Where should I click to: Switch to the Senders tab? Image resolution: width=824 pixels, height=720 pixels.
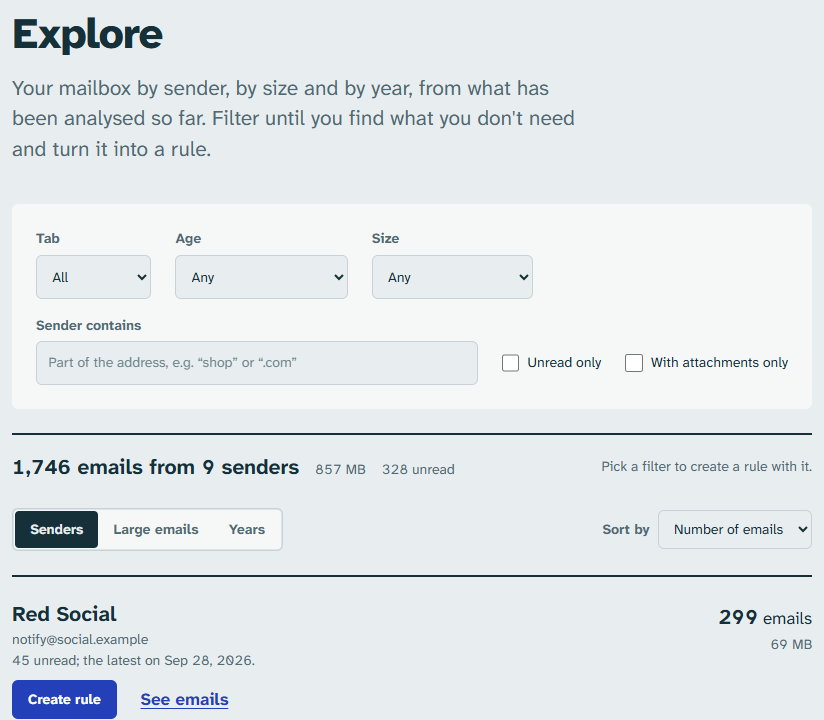pos(56,529)
